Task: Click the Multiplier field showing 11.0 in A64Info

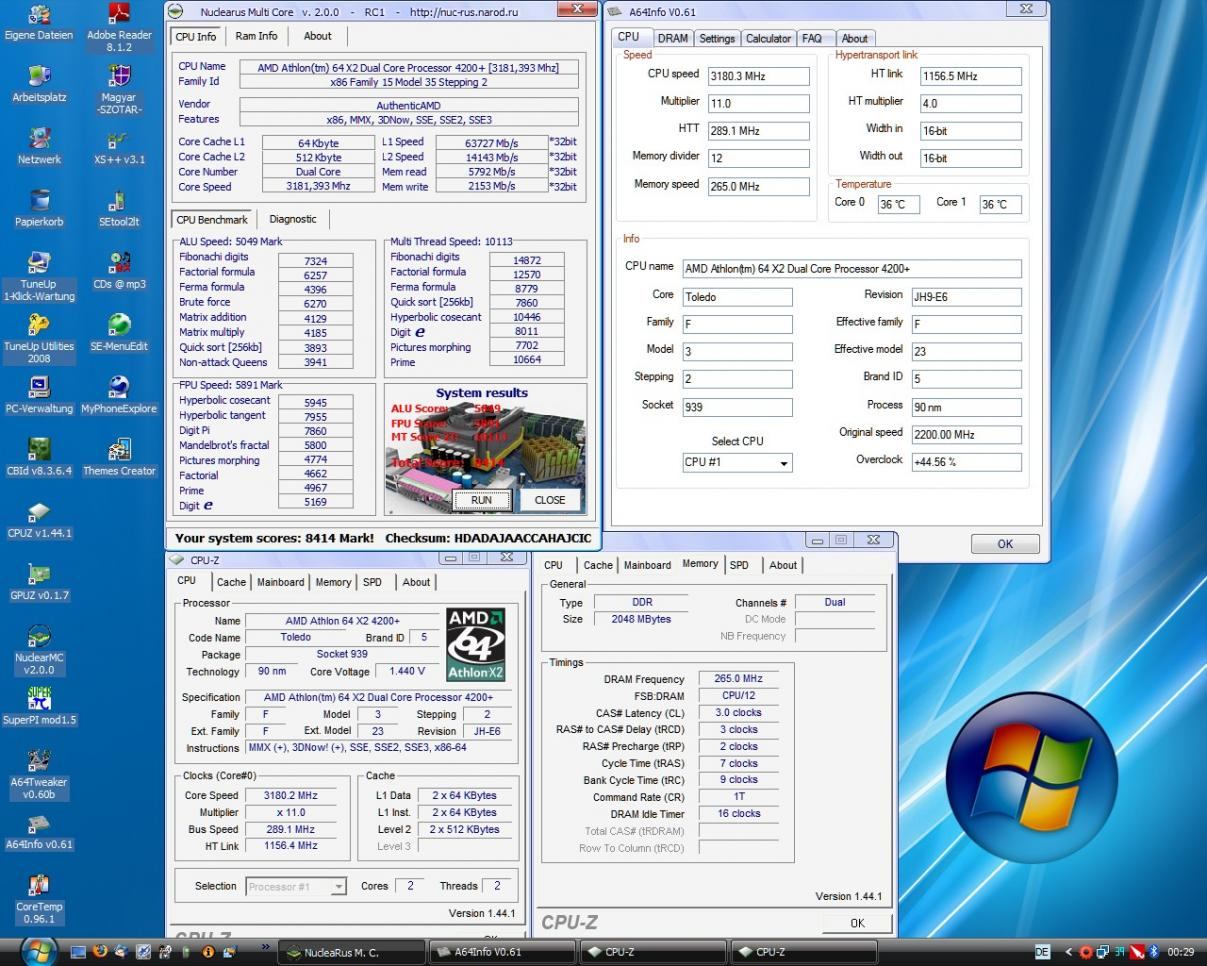Action: 759,103
